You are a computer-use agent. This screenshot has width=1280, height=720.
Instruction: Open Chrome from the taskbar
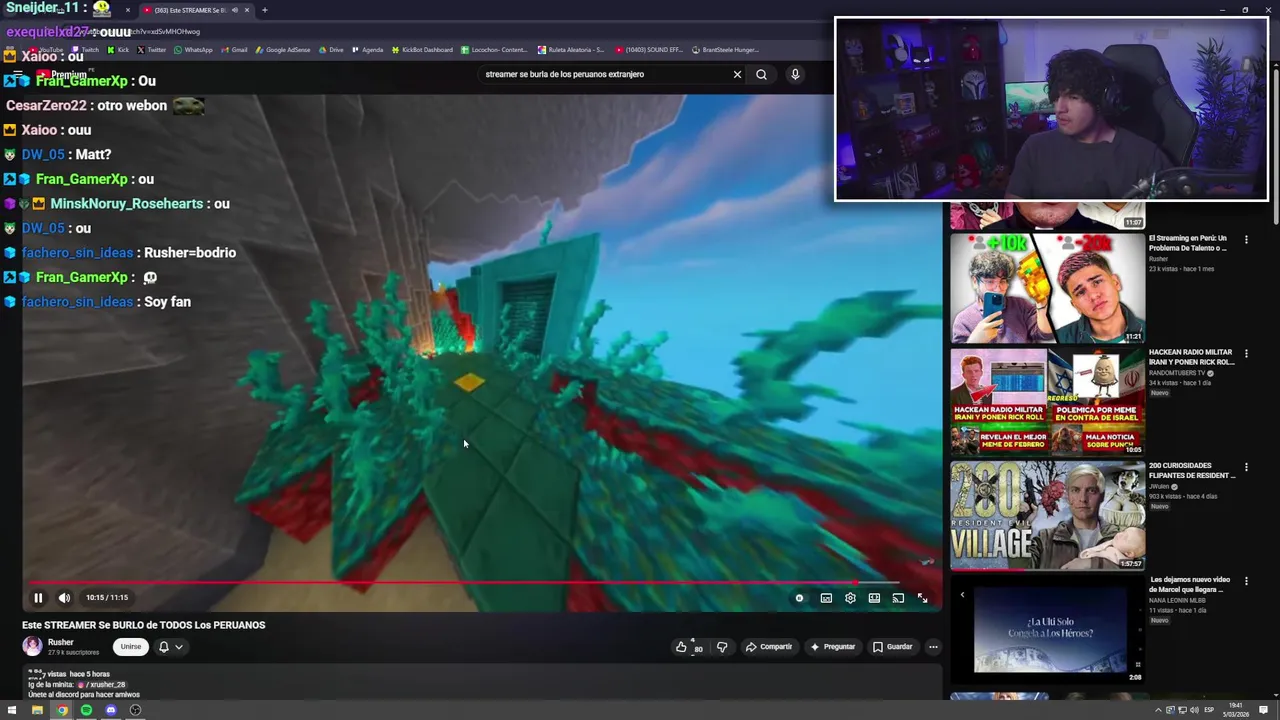coord(62,711)
